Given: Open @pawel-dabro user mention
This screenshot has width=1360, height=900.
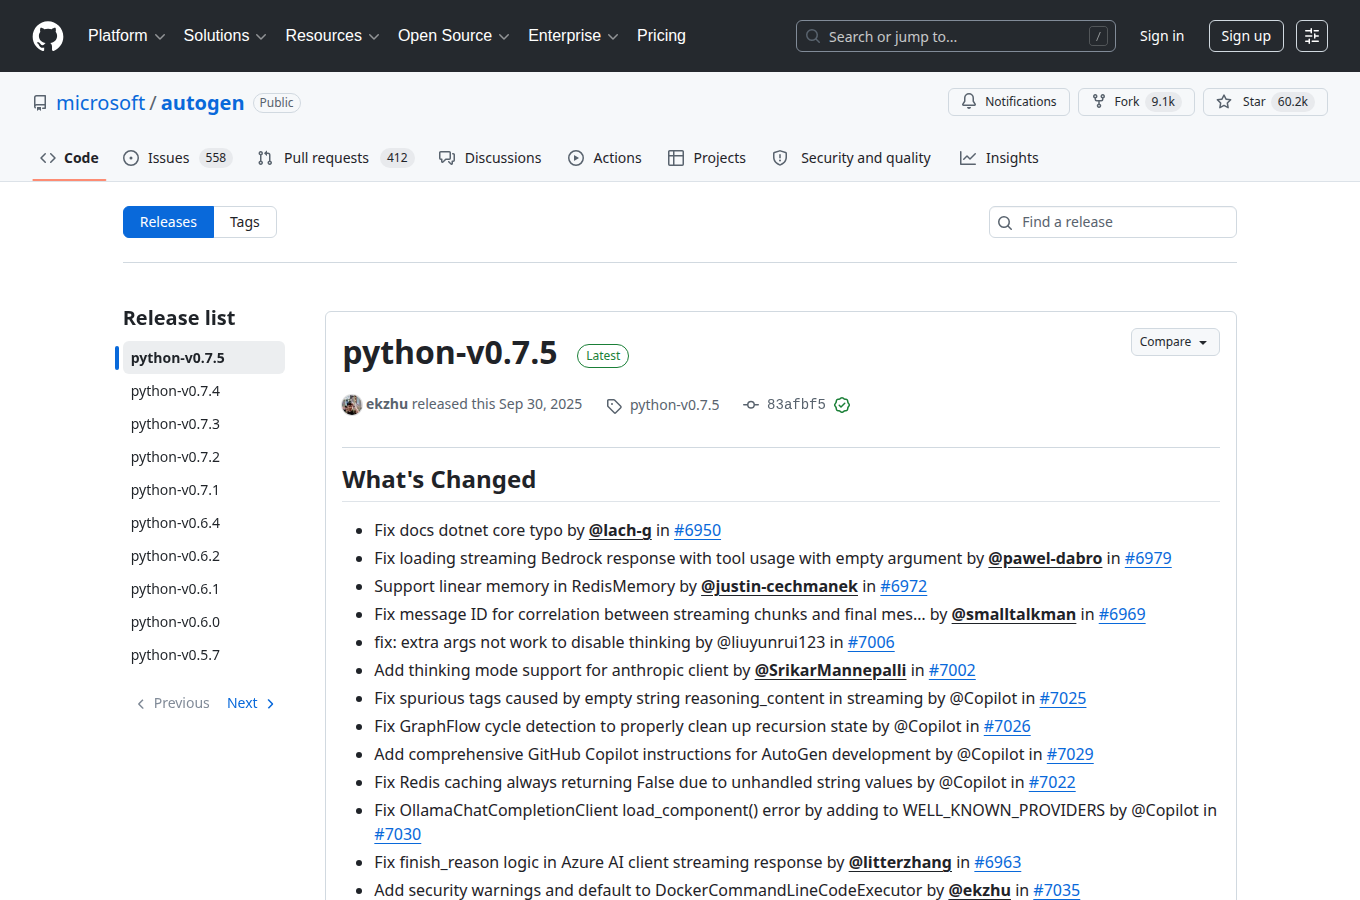Looking at the screenshot, I should coord(1045,559).
